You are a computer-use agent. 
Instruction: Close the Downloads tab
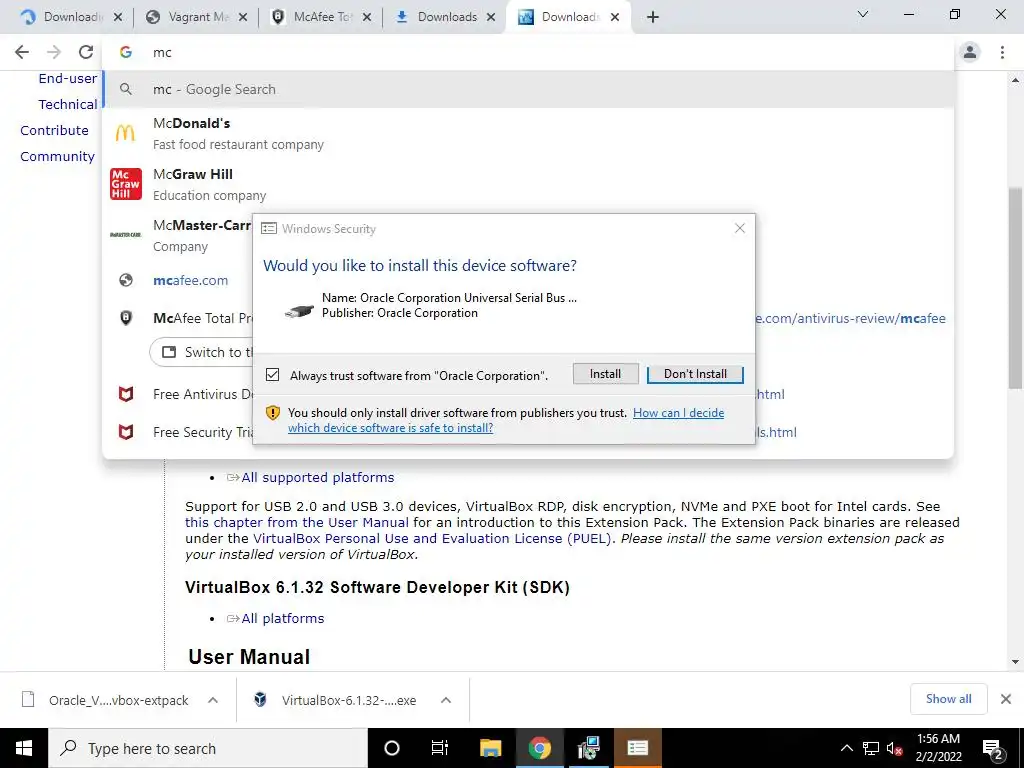(x=491, y=18)
